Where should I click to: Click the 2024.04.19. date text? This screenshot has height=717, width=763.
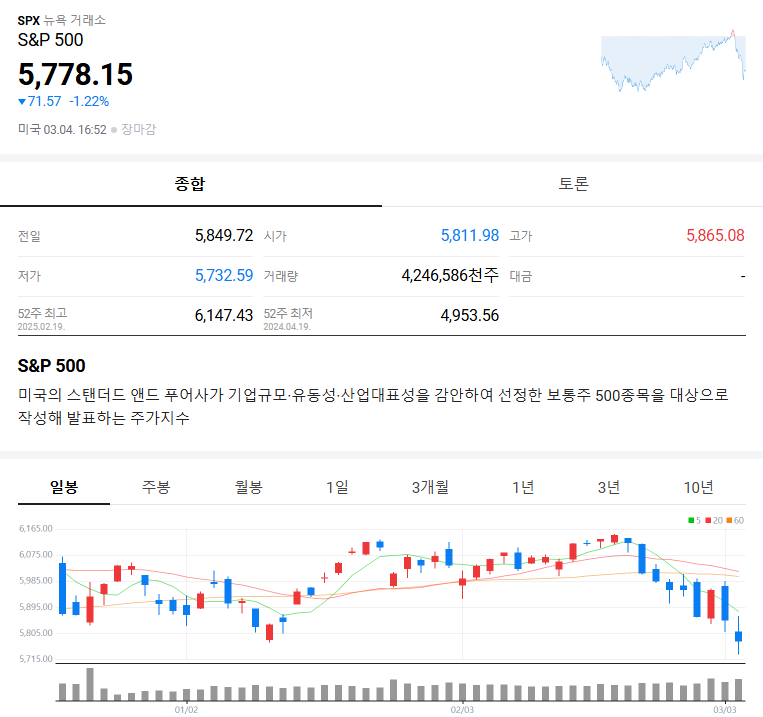[x=287, y=327]
